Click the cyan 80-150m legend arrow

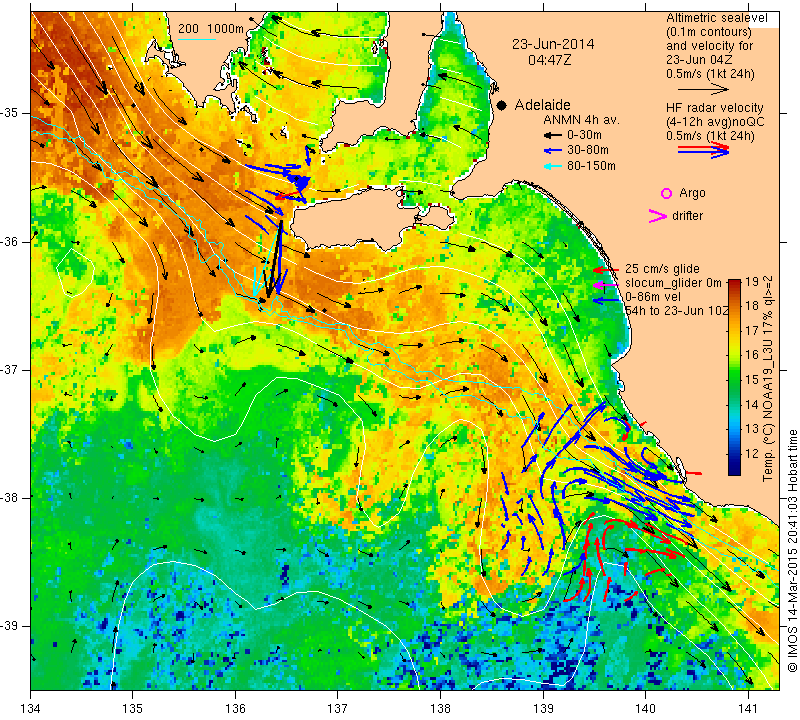[x=552, y=166]
